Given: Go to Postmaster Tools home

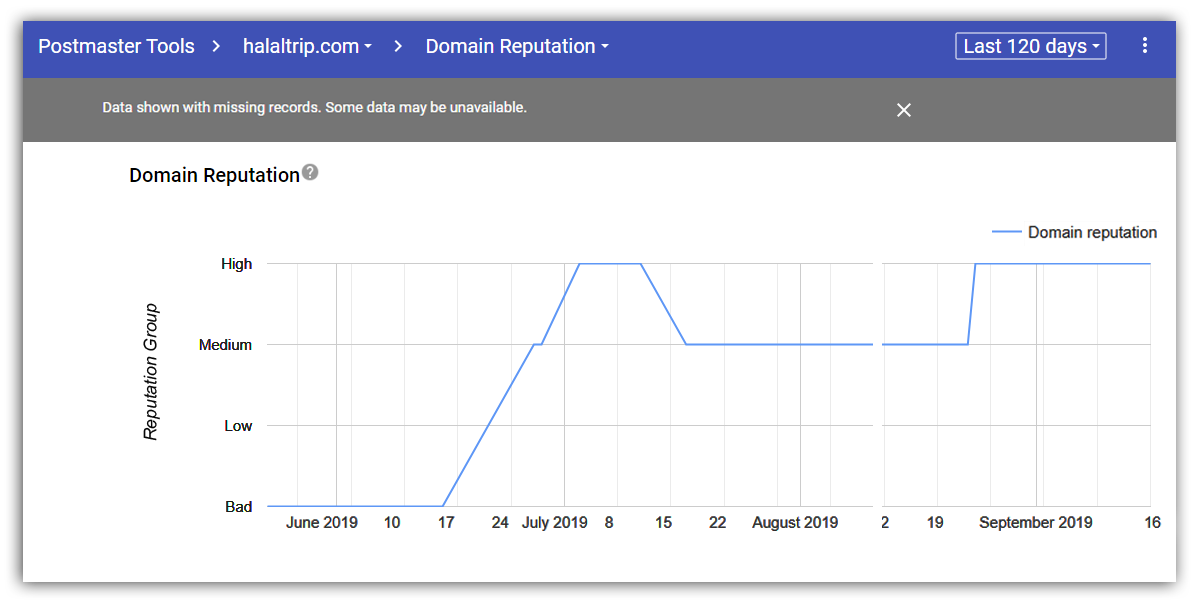Looking at the screenshot, I should 116,46.
